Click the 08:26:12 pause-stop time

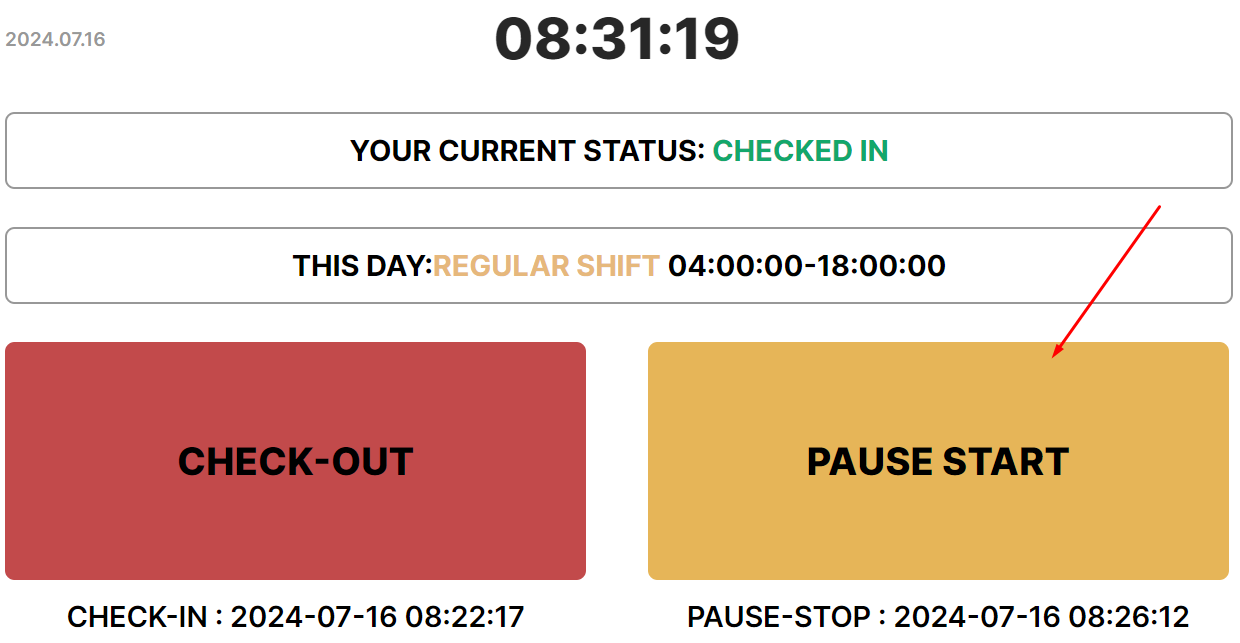pos(1129,617)
